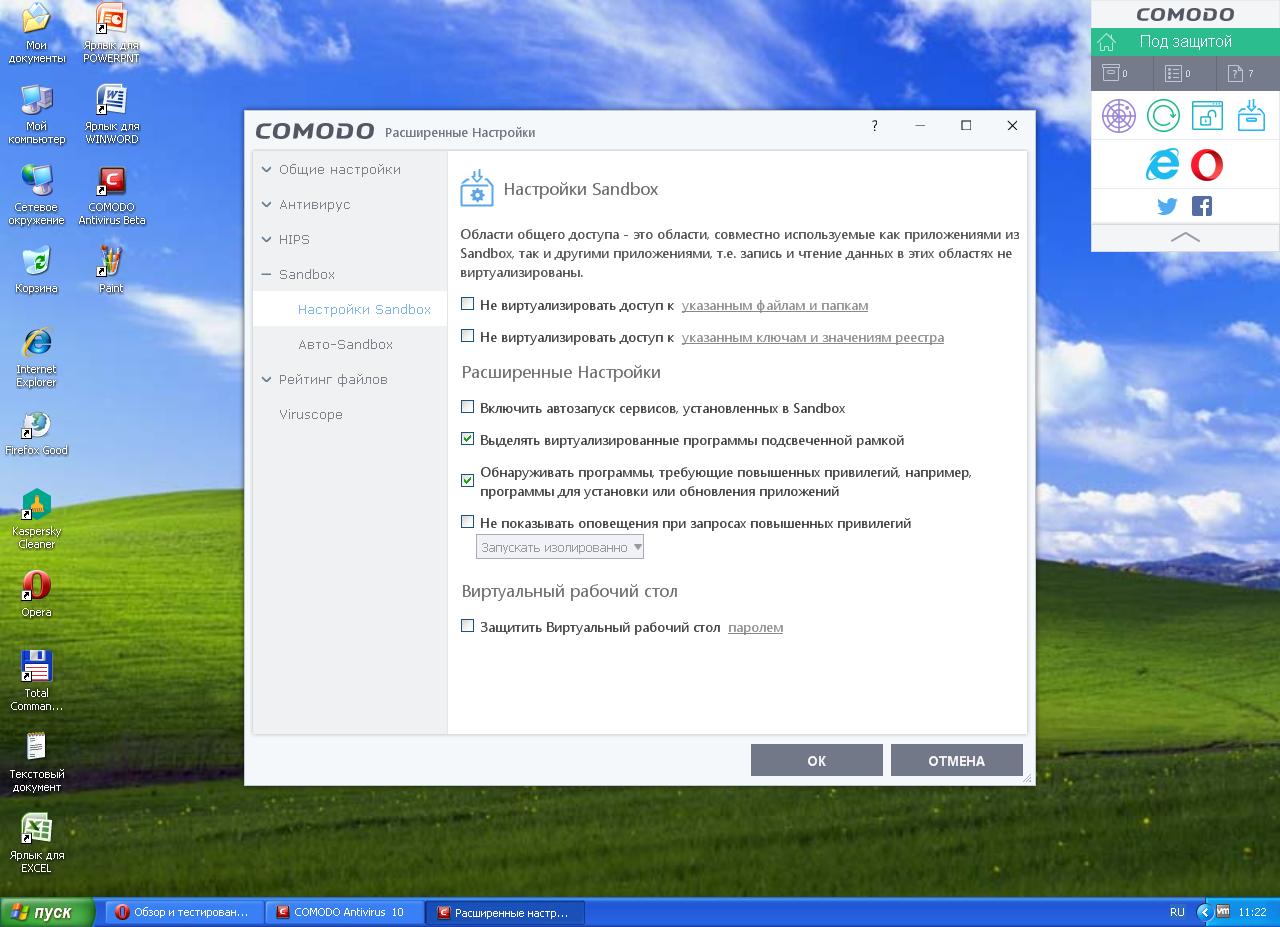Select the Авто-Sandbox subsection

350,344
